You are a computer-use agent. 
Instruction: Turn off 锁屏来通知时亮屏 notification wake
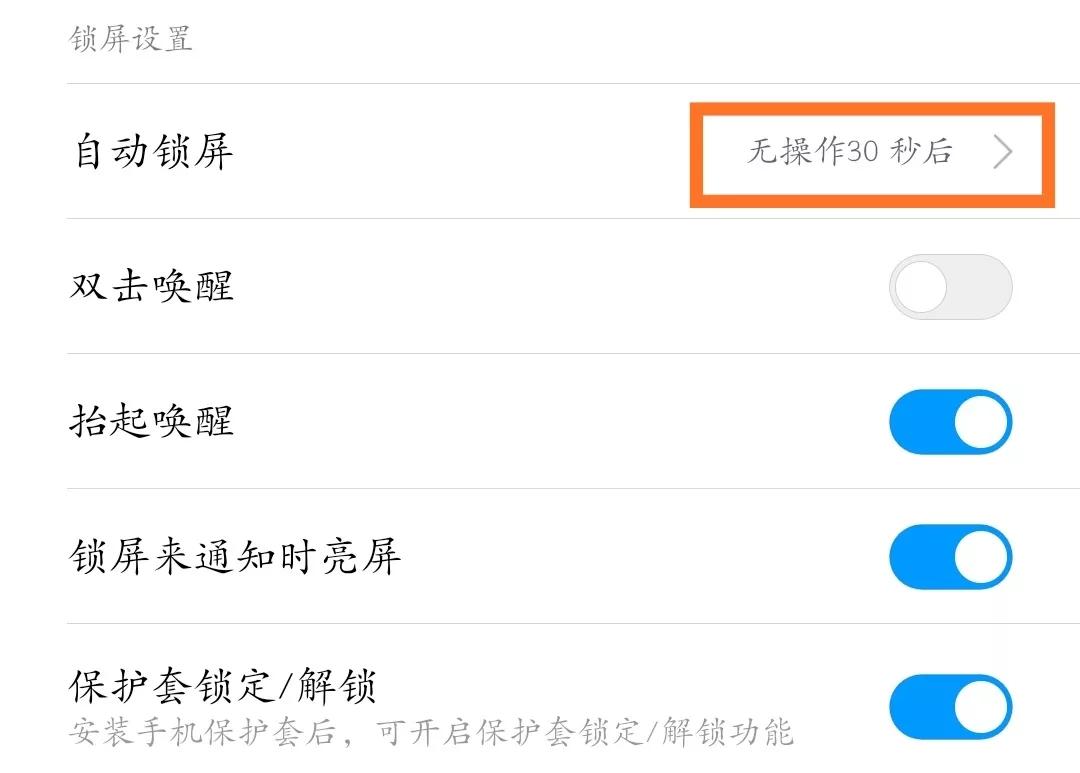coord(950,557)
